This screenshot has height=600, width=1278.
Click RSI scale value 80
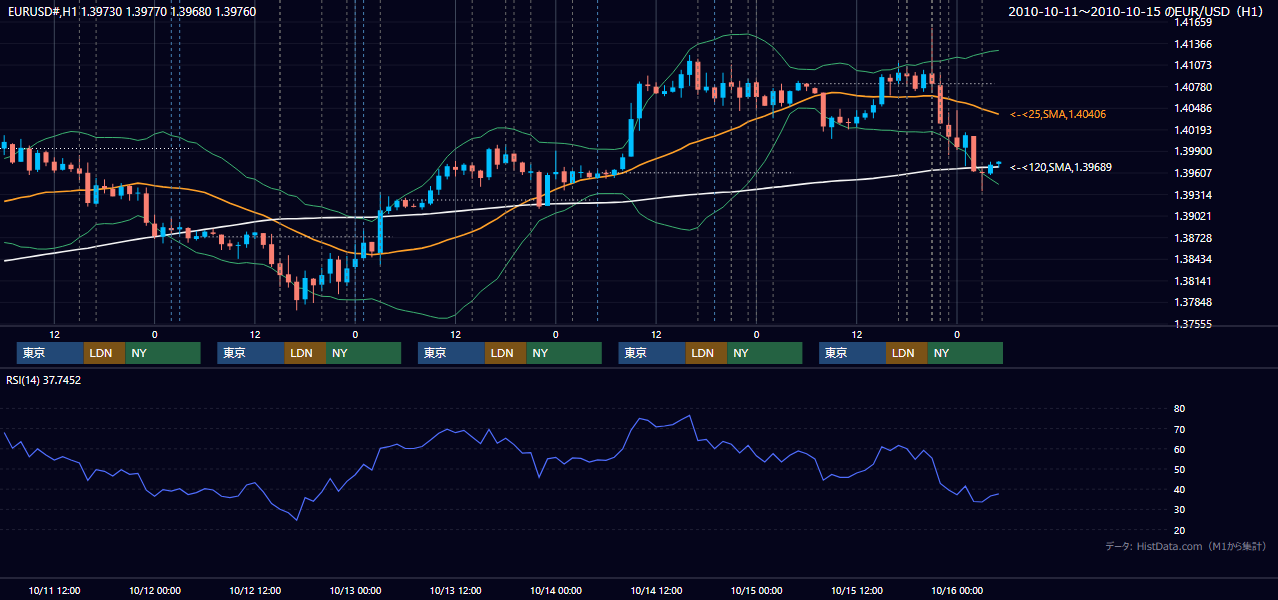tap(1179, 409)
